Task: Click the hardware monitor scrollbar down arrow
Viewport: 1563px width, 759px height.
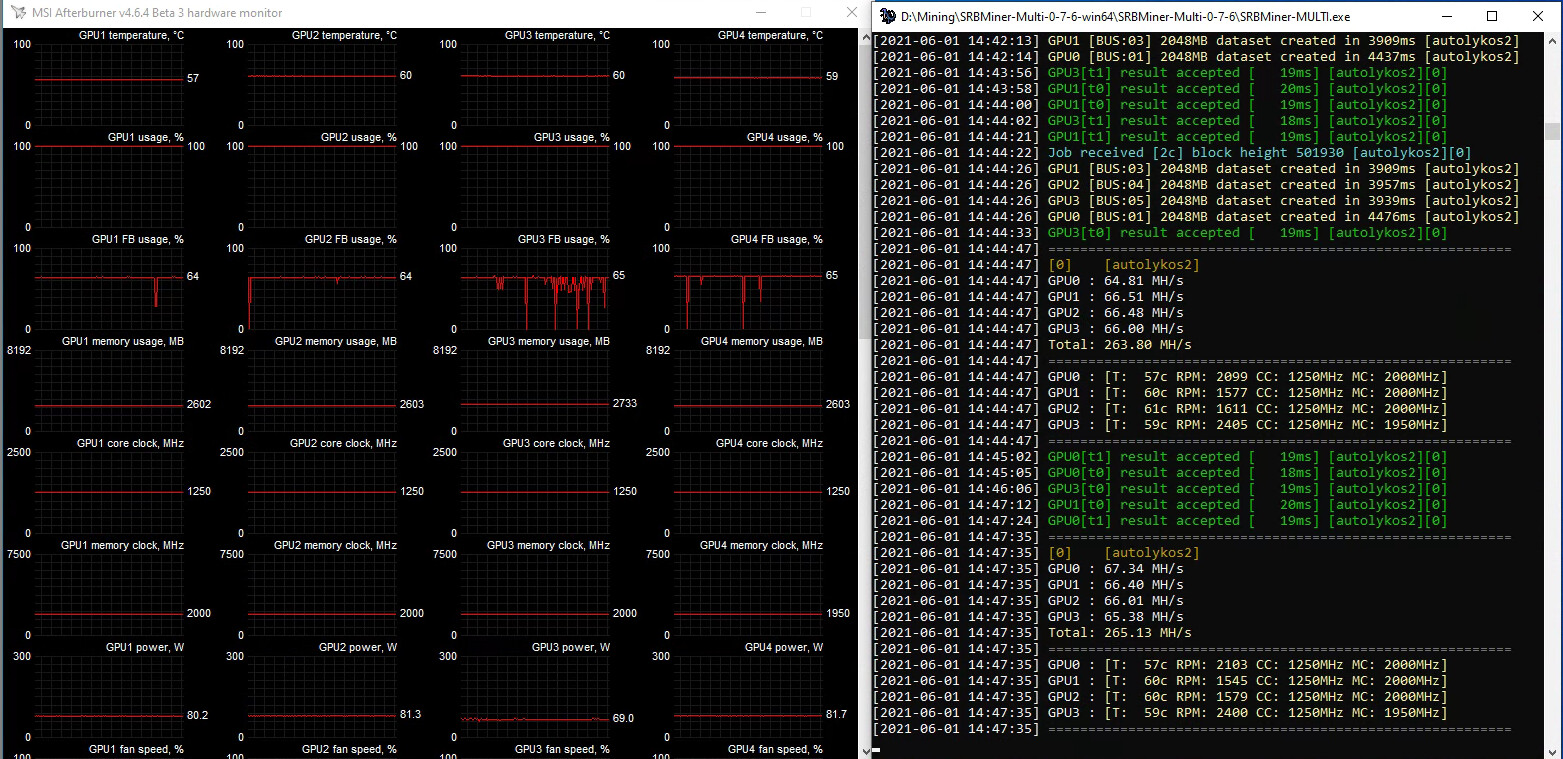Action: point(865,750)
